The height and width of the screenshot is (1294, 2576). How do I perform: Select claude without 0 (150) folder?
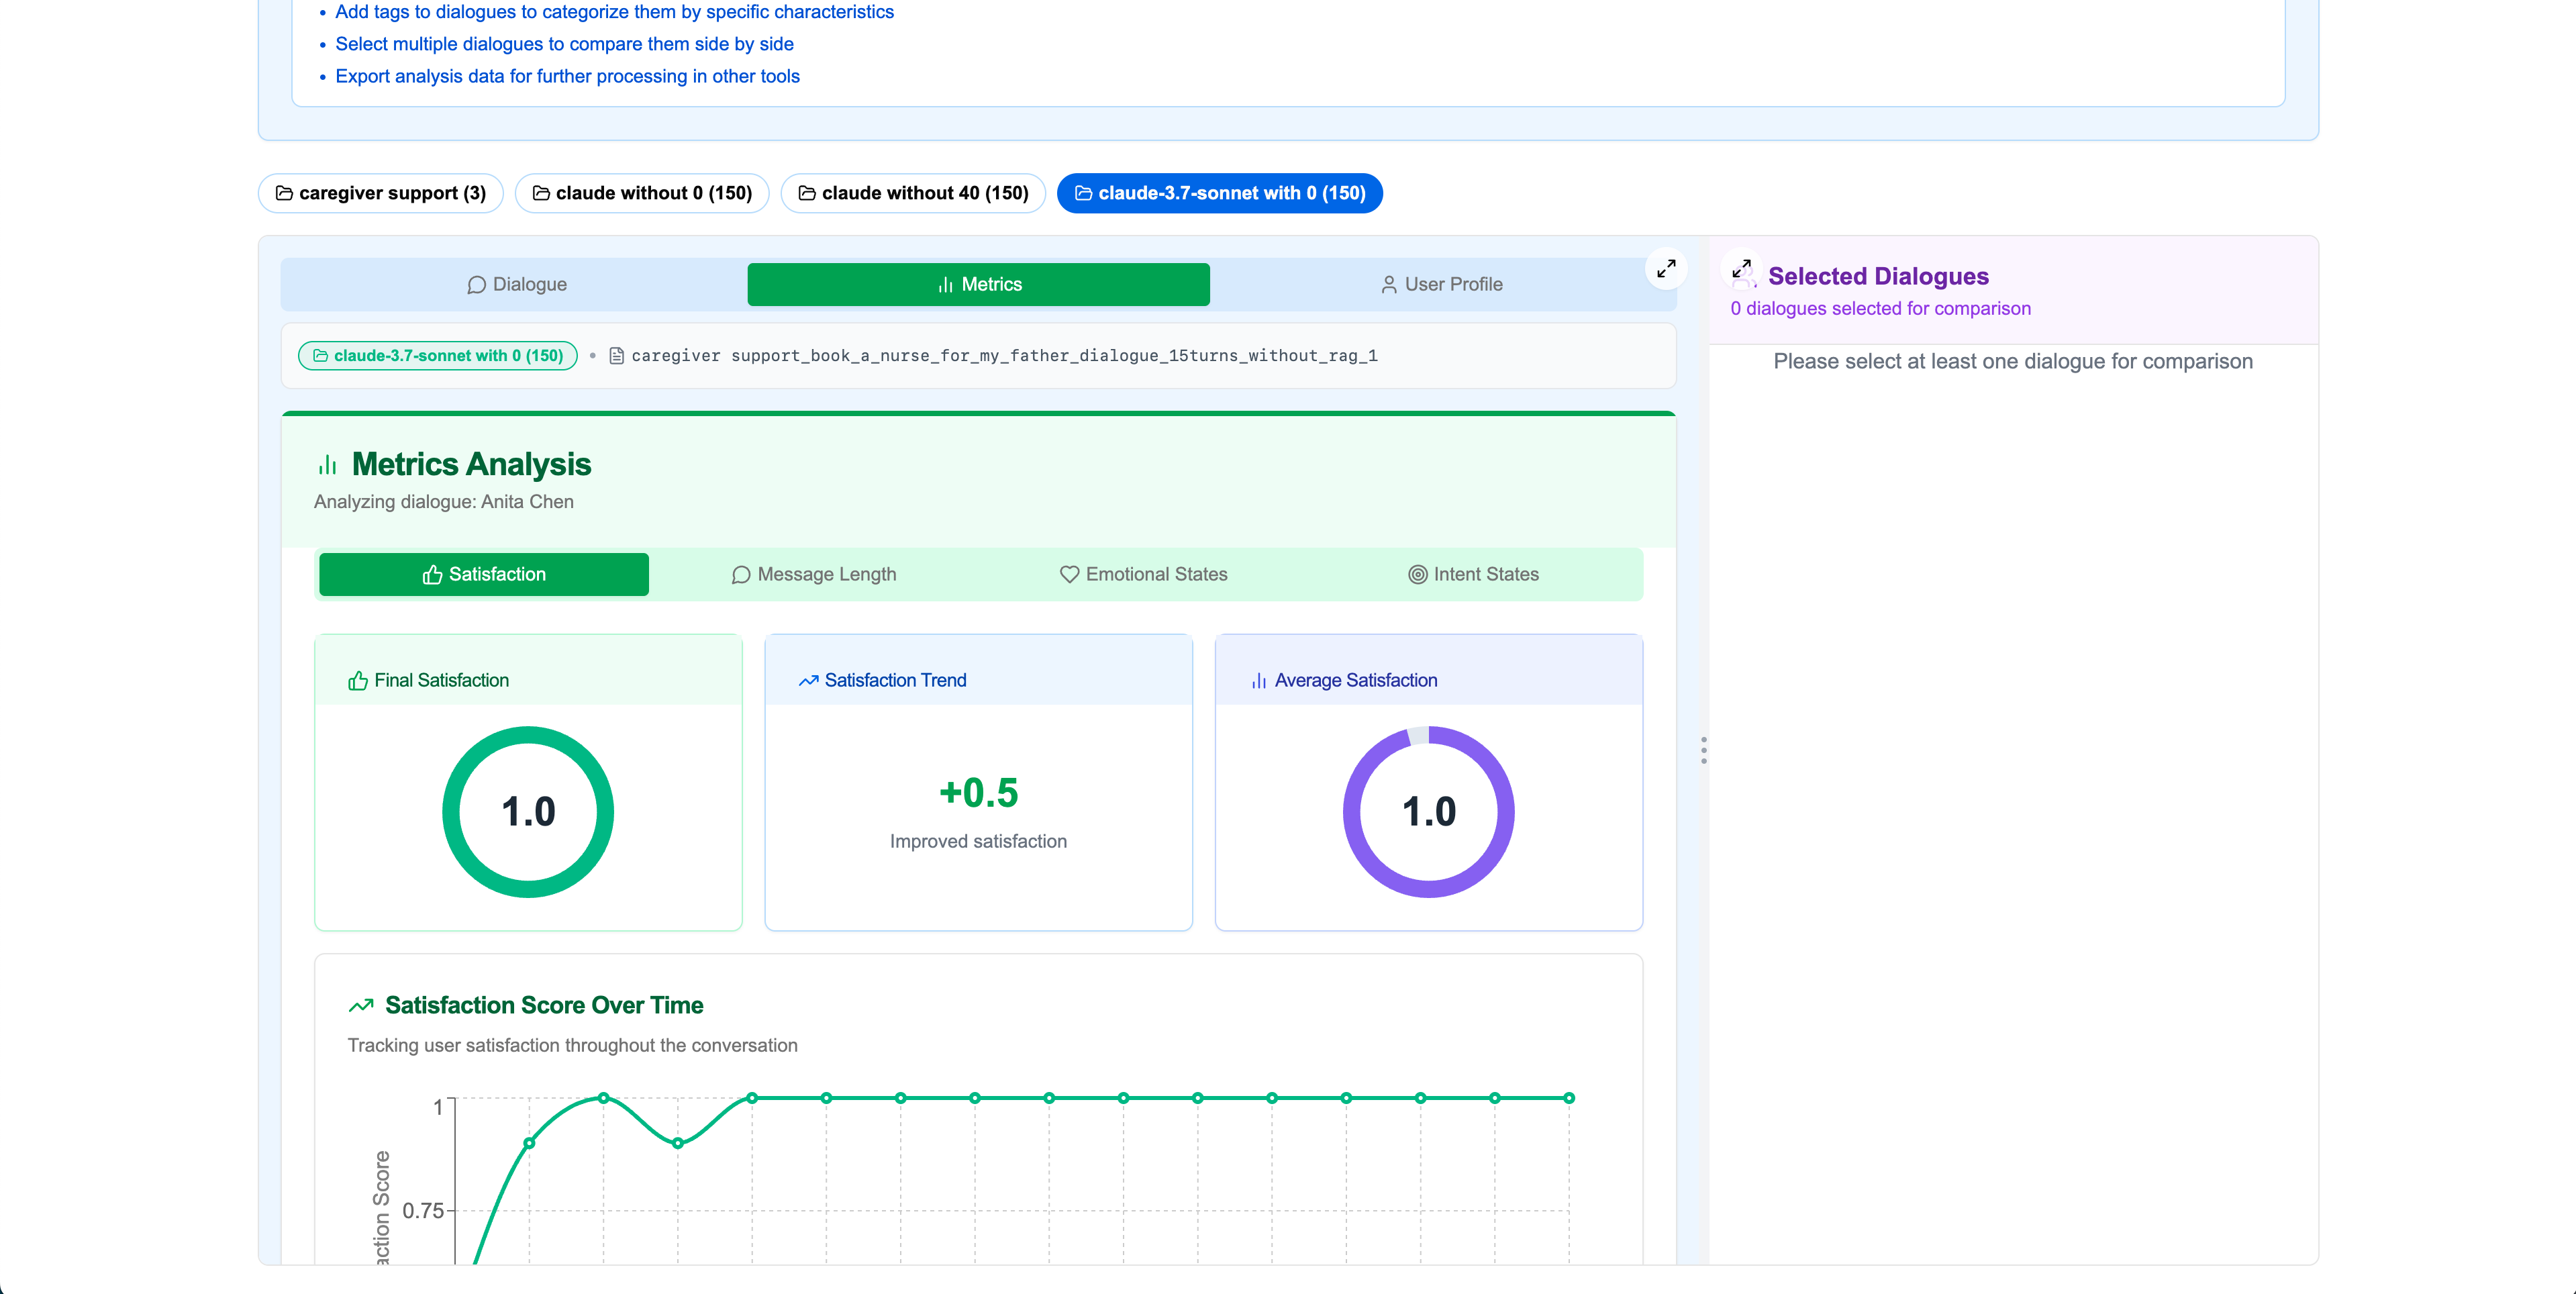click(x=642, y=193)
